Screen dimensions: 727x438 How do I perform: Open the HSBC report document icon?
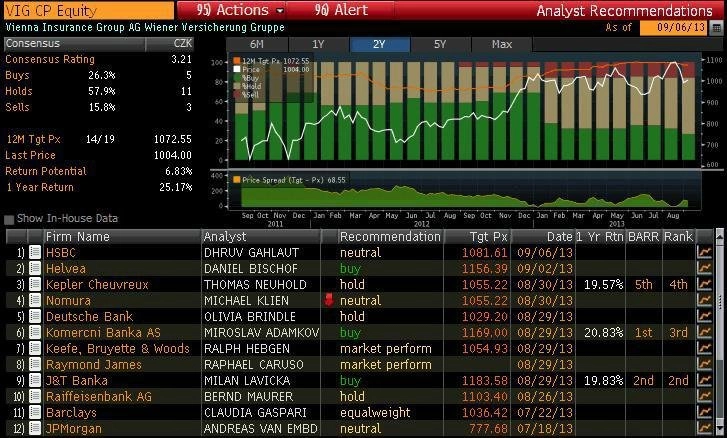click(35, 252)
